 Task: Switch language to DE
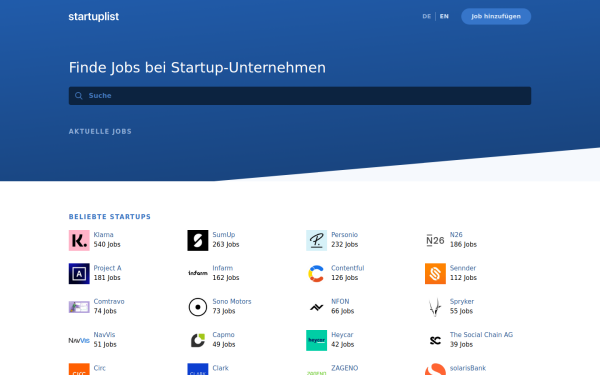point(427,16)
